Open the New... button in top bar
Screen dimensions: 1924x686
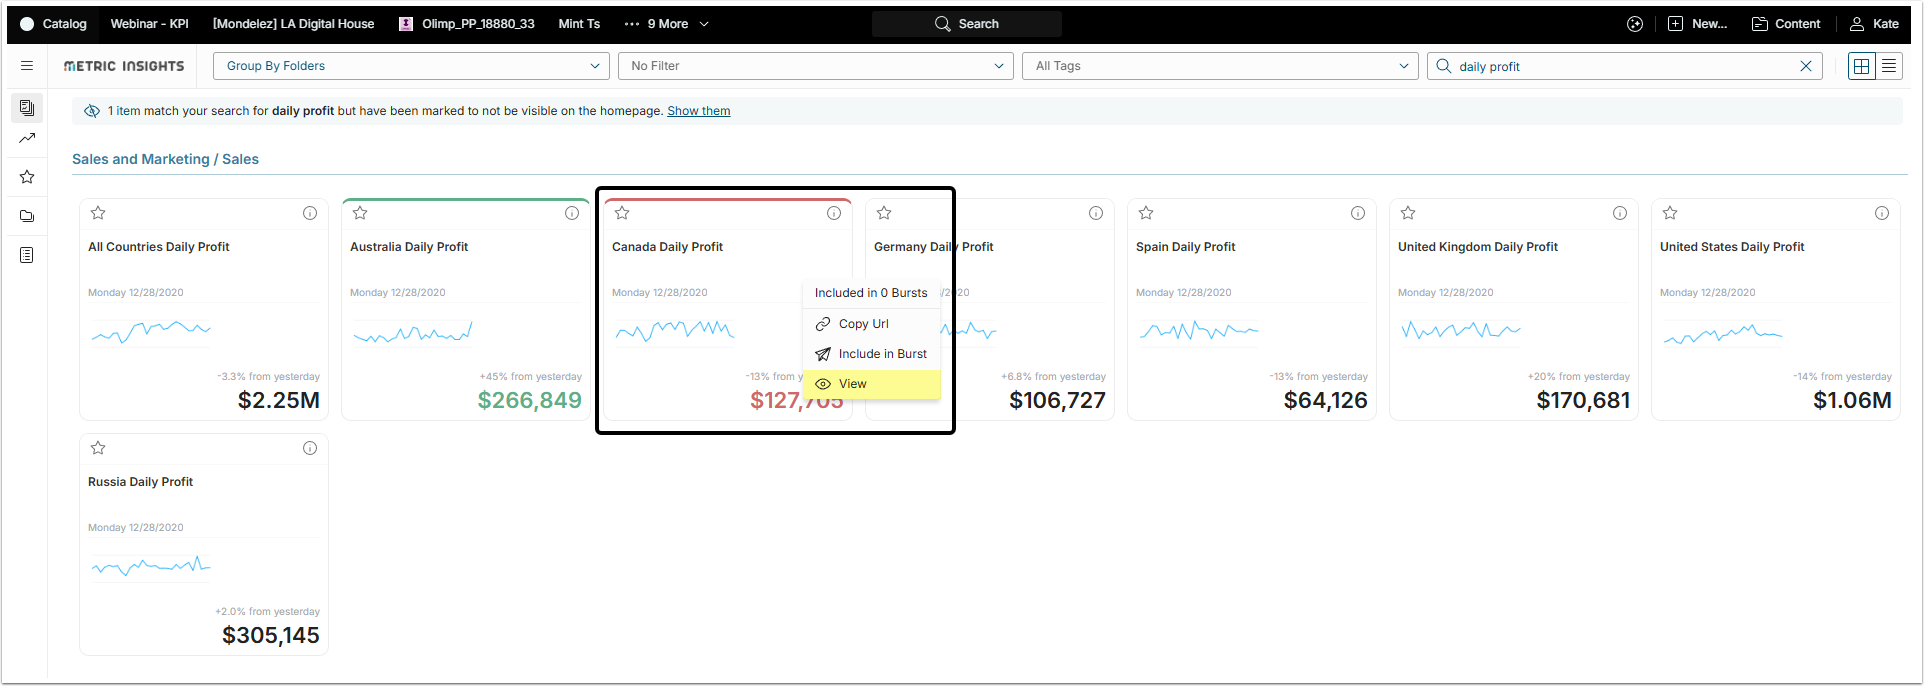pyautogui.click(x=1698, y=24)
